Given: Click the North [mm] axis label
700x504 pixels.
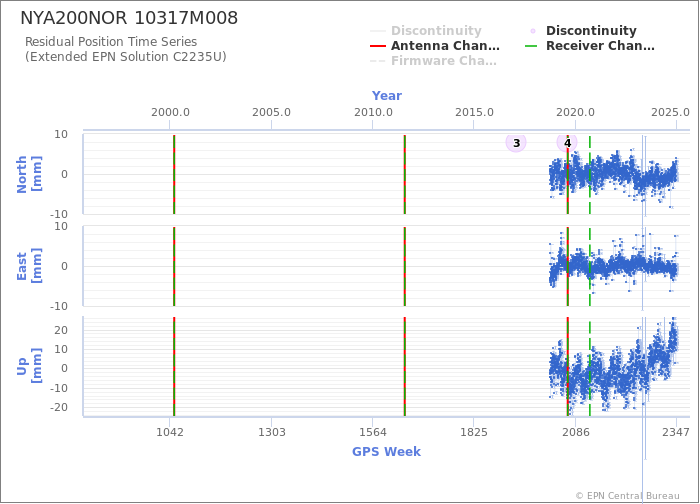Looking at the screenshot, I should click(29, 174).
